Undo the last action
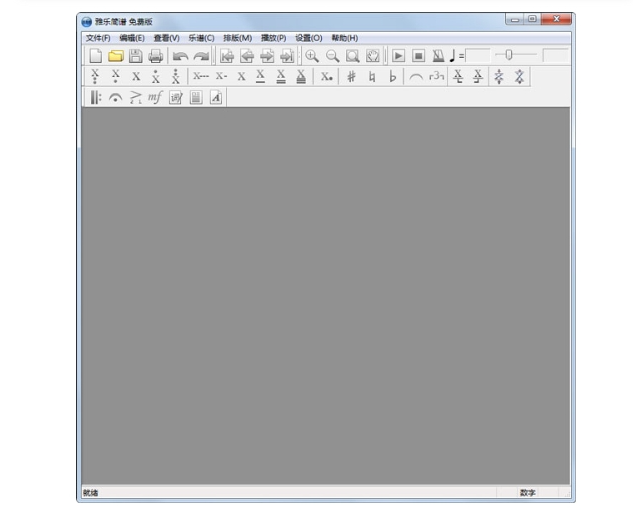This screenshot has height=513, width=633. pyautogui.click(x=180, y=56)
